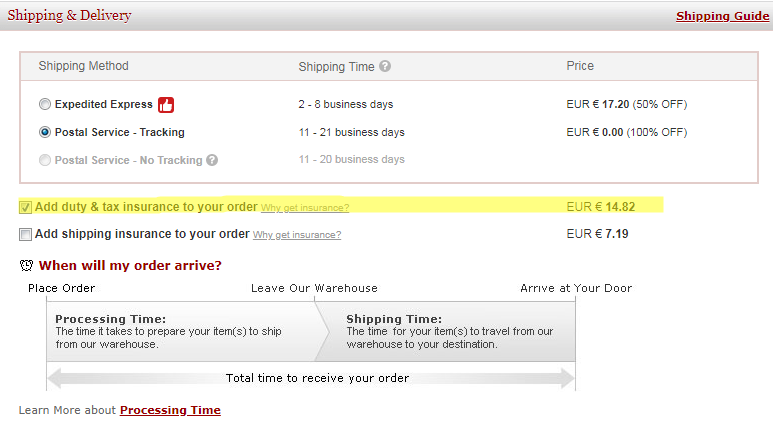This screenshot has width=773, height=424.
Task: Click the Shipping Time help question-mark icon
Action: point(385,67)
